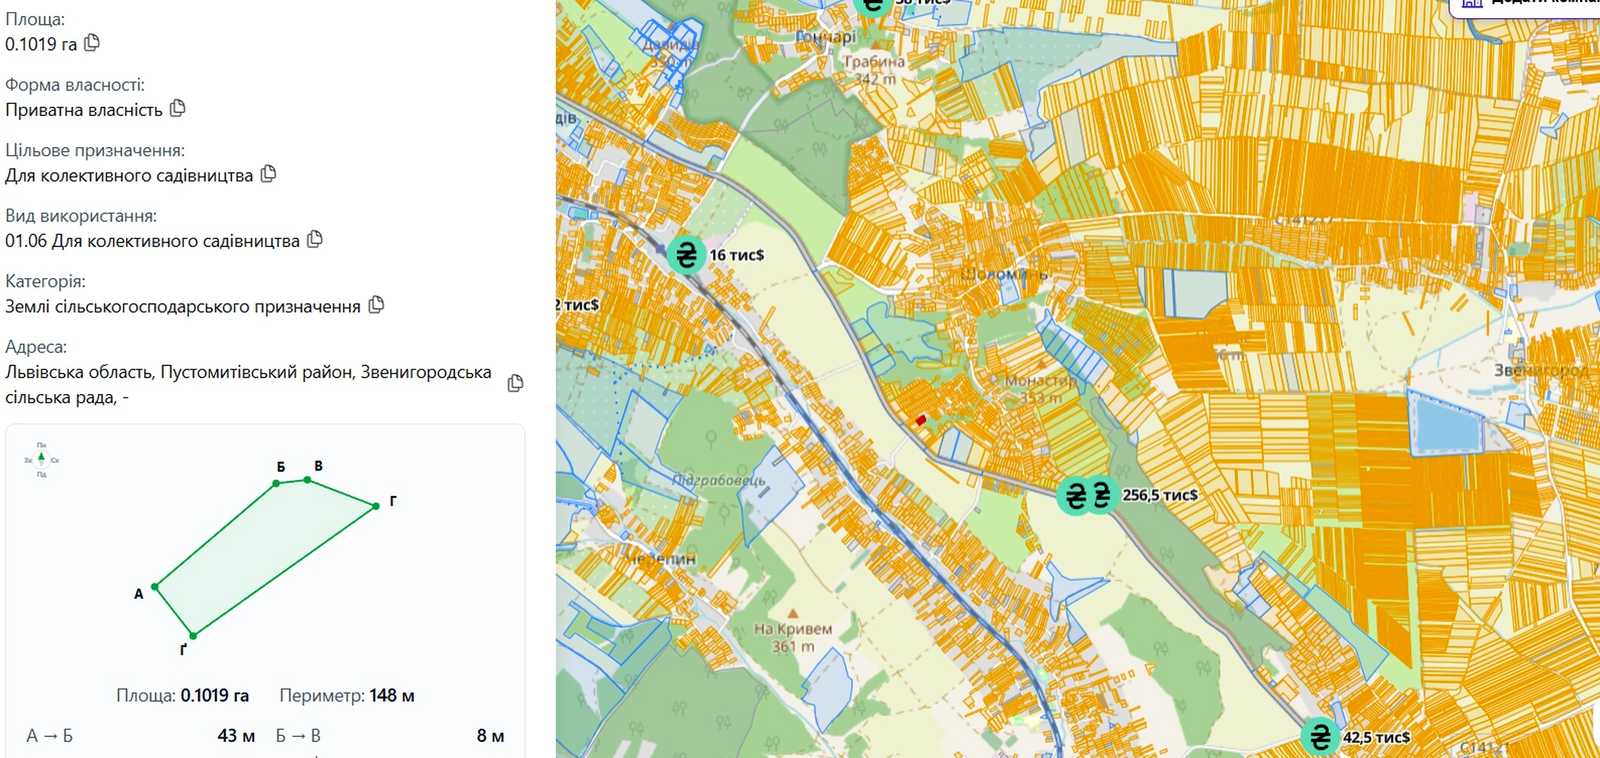Copy the Адреса address text
This screenshot has width=1600, height=758.
point(515,383)
